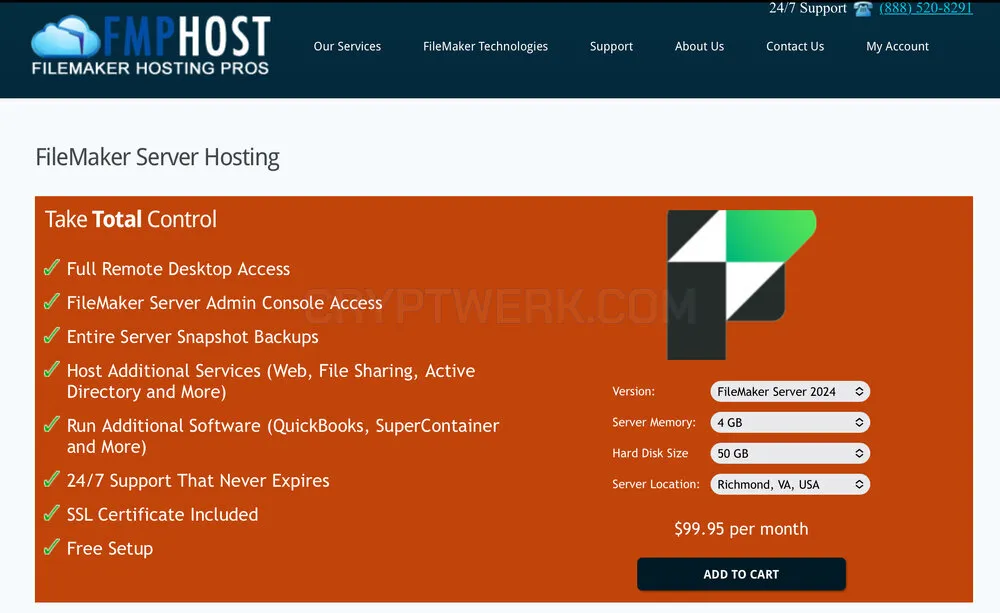Click the checkmark beside Free Setup
The height and width of the screenshot is (613, 1000).
[52, 546]
